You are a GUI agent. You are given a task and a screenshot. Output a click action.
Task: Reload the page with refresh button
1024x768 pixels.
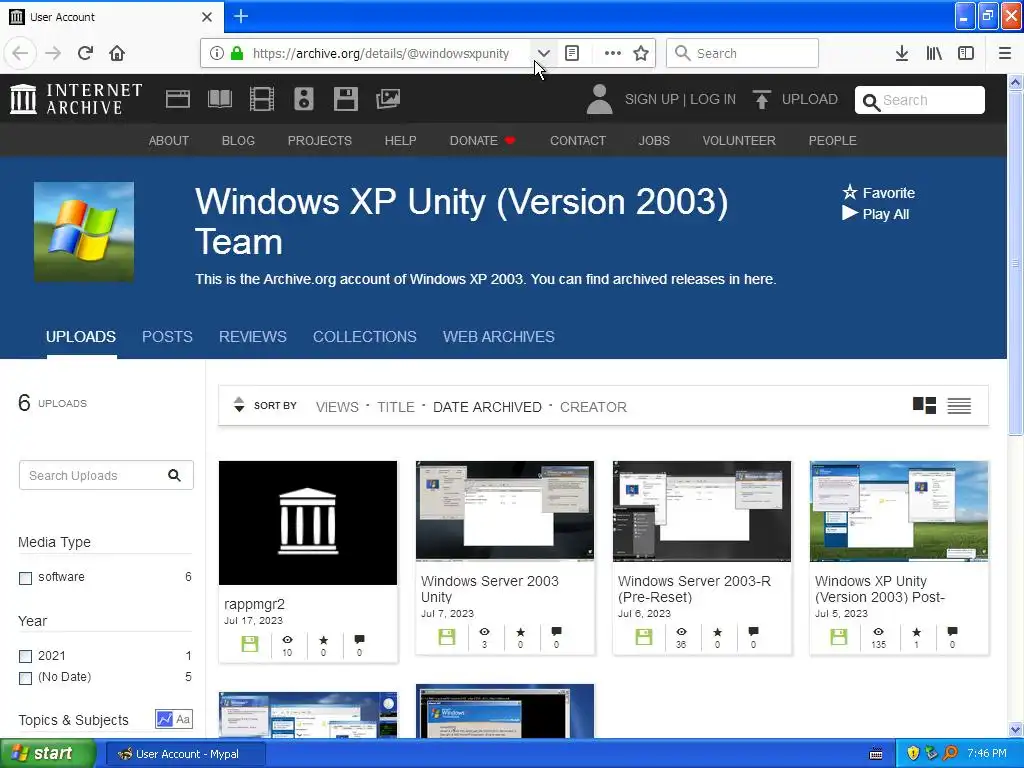[86, 53]
